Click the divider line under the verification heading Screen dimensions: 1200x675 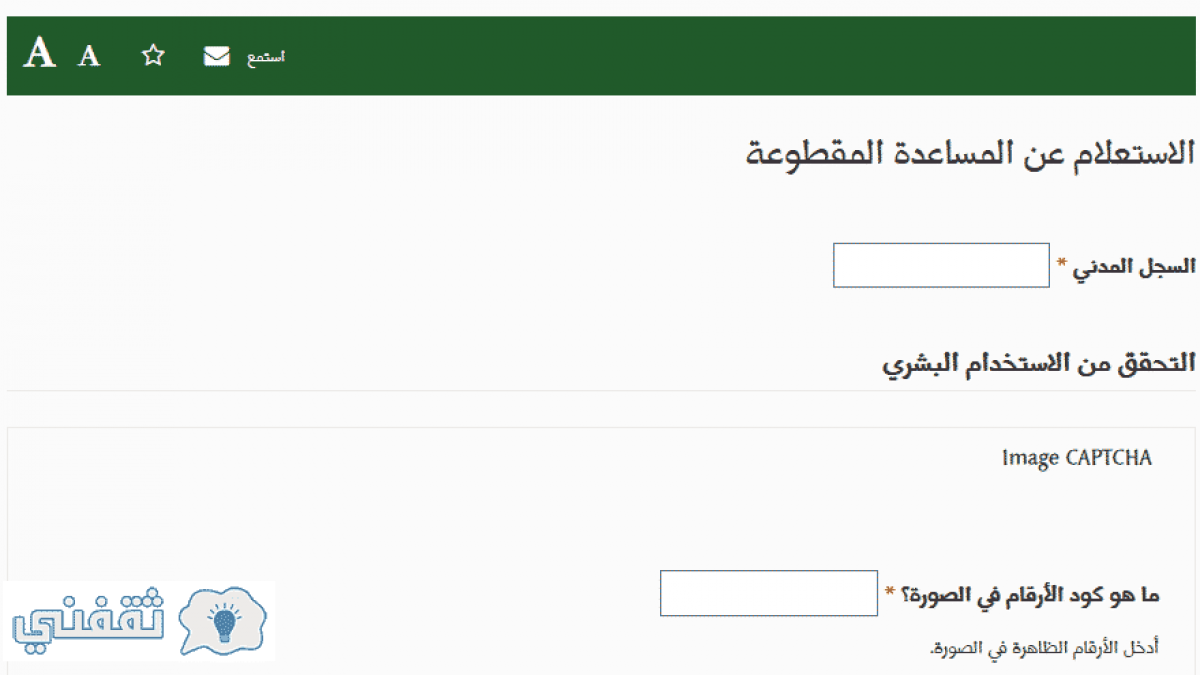(601, 390)
